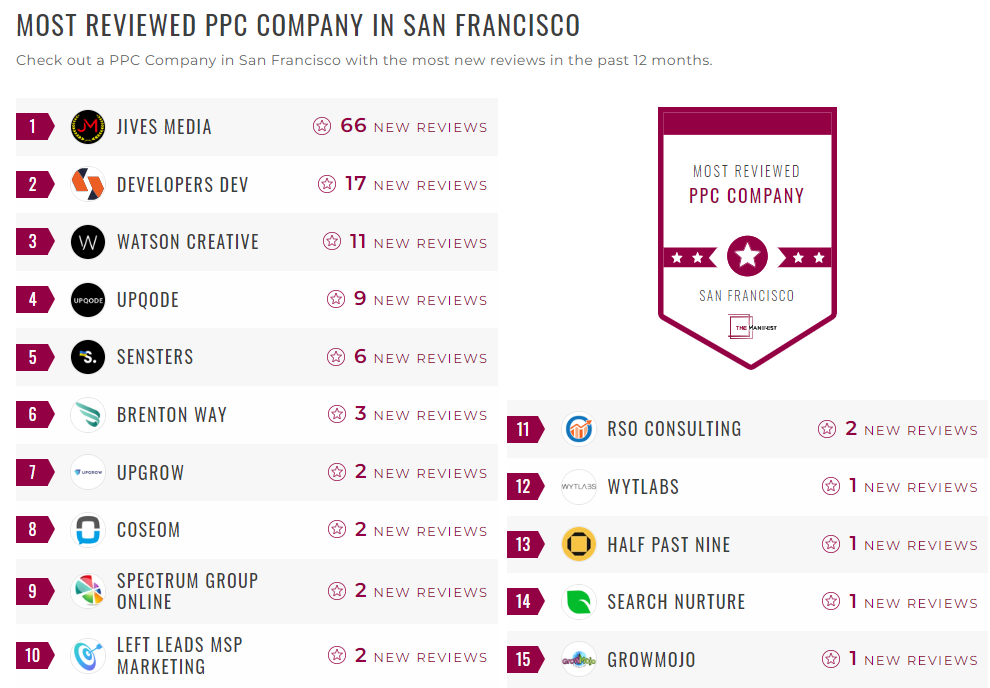
Task: Click the Search Nurture leaf logo
Action: [578, 602]
